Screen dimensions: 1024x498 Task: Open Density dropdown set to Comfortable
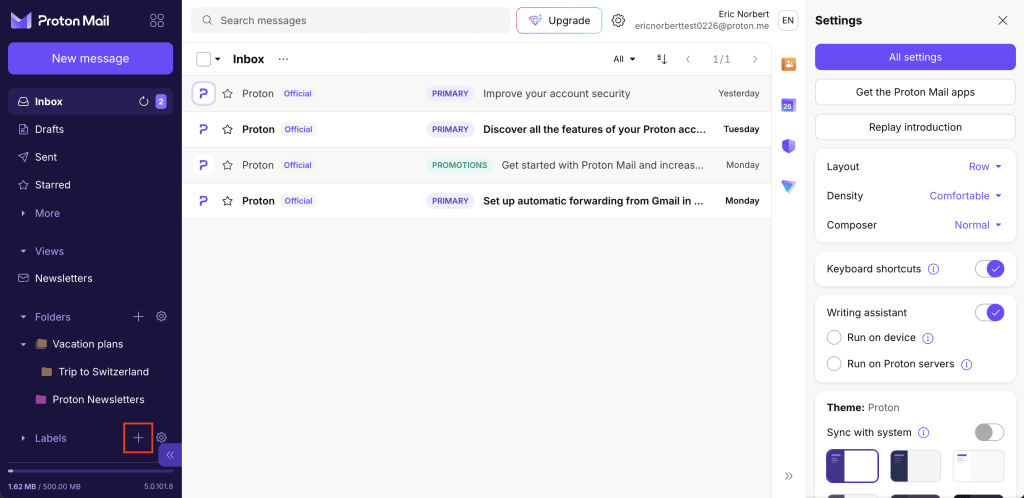(965, 196)
